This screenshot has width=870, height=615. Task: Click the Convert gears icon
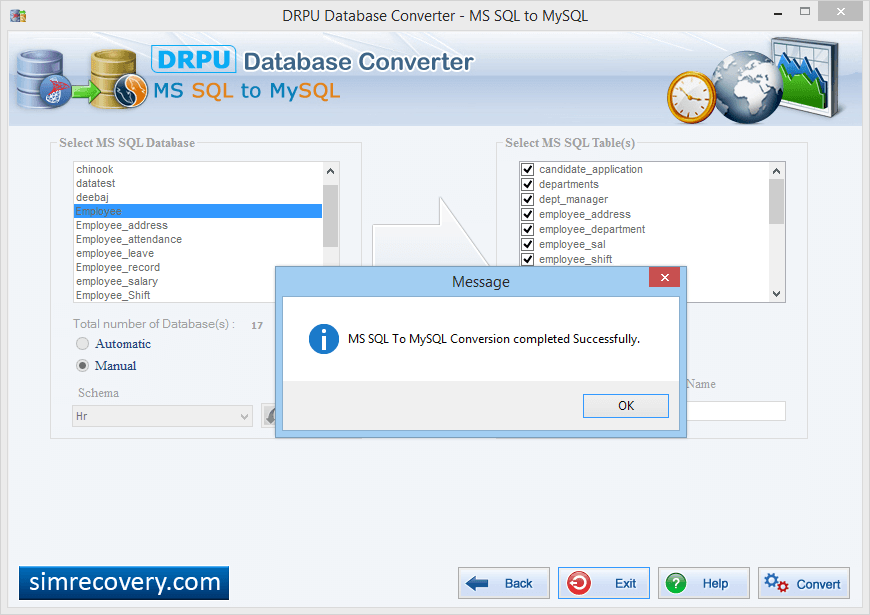(776, 583)
